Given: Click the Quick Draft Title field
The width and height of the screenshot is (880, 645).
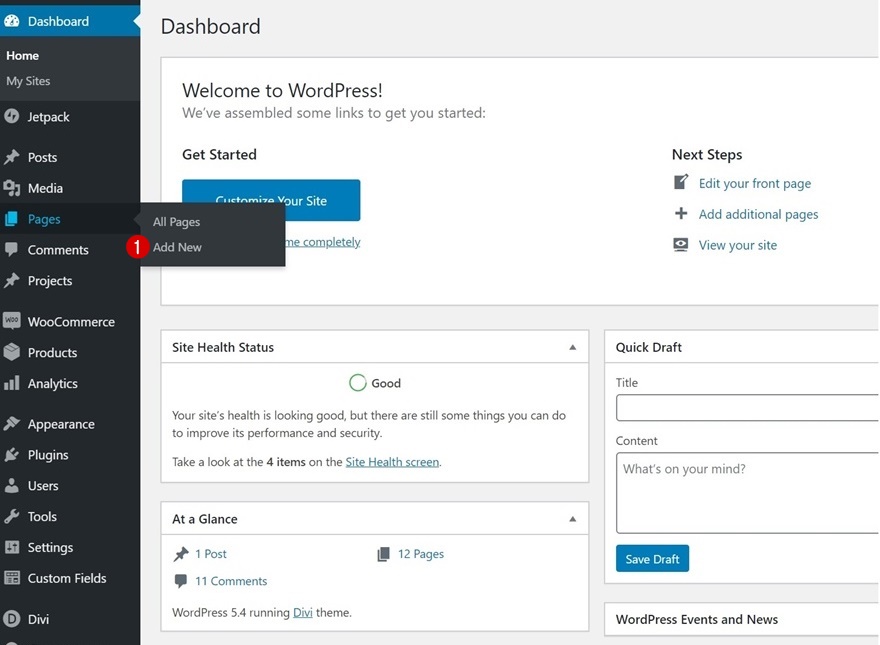Looking at the screenshot, I should coord(747,408).
